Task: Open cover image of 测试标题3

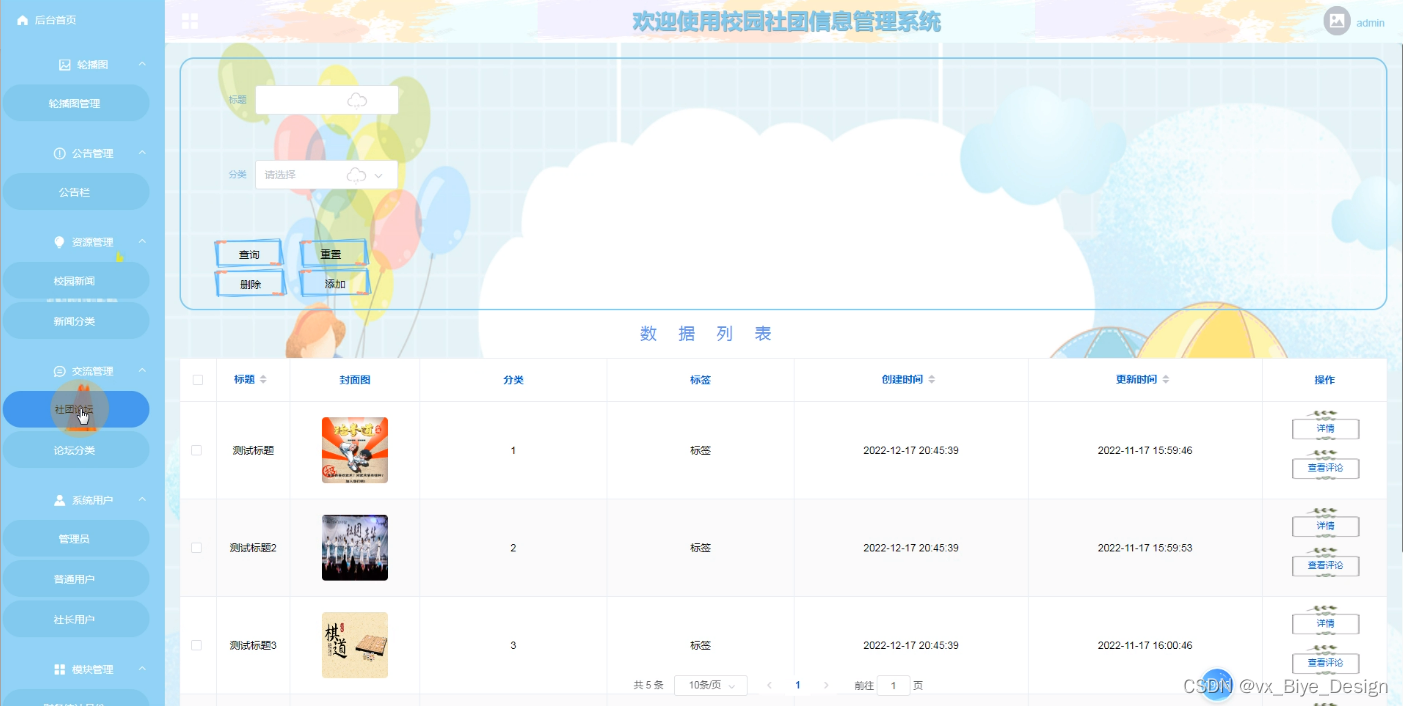Action: point(355,645)
